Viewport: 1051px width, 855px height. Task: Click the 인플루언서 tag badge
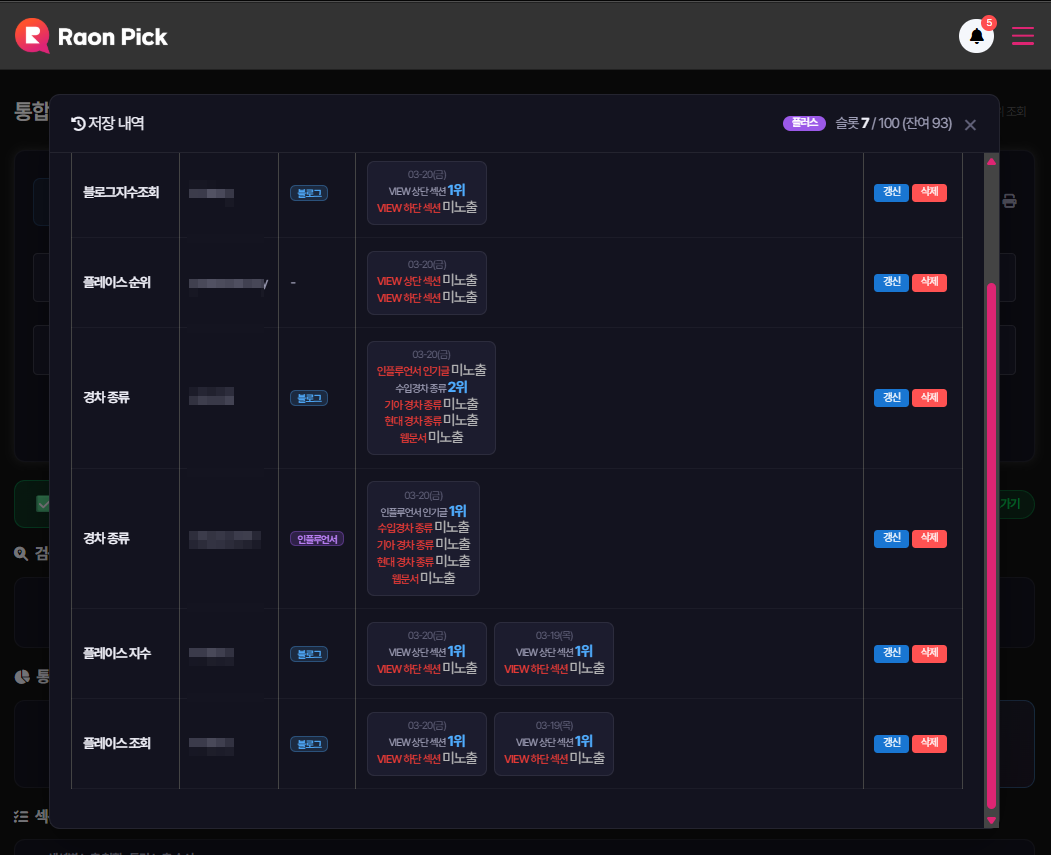click(318, 539)
